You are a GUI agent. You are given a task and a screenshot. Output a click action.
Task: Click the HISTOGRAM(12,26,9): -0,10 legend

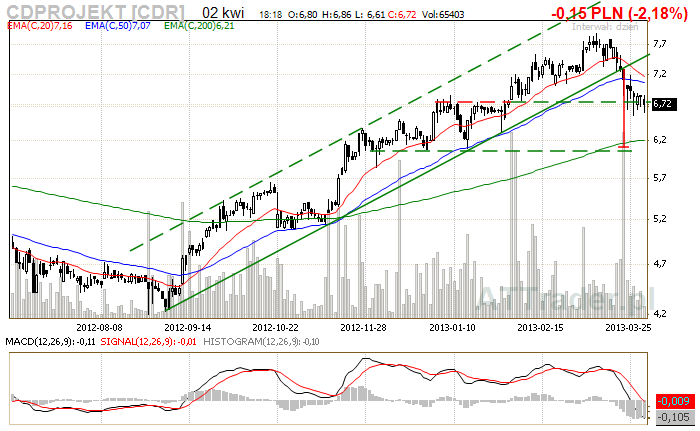click(261, 342)
